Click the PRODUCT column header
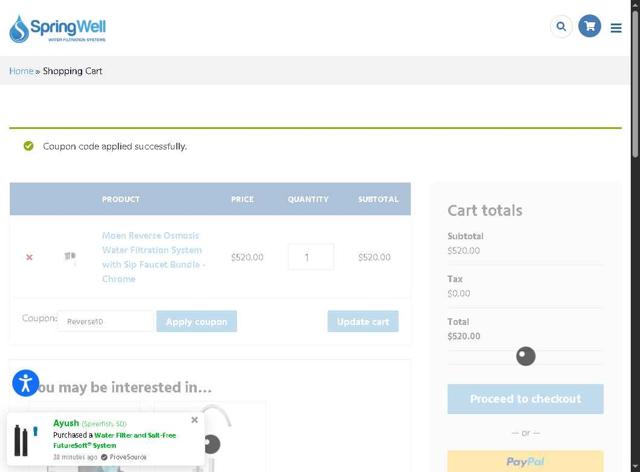The image size is (640, 472). [121, 199]
